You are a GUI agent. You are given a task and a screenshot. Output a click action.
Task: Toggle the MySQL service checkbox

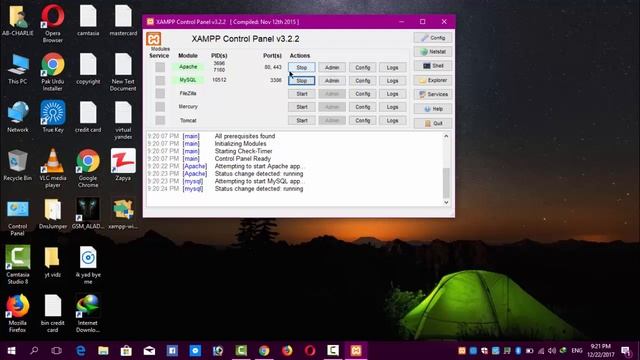click(160, 80)
